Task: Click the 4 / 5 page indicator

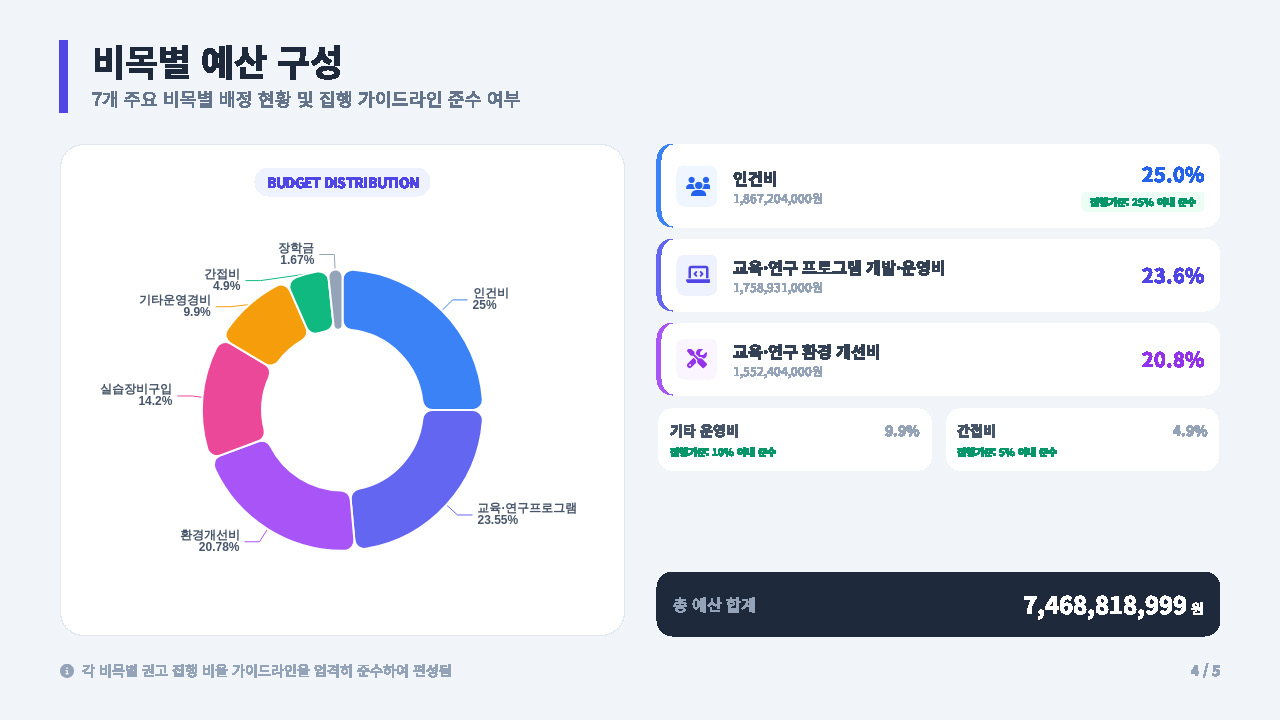Action: pos(1205,671)
